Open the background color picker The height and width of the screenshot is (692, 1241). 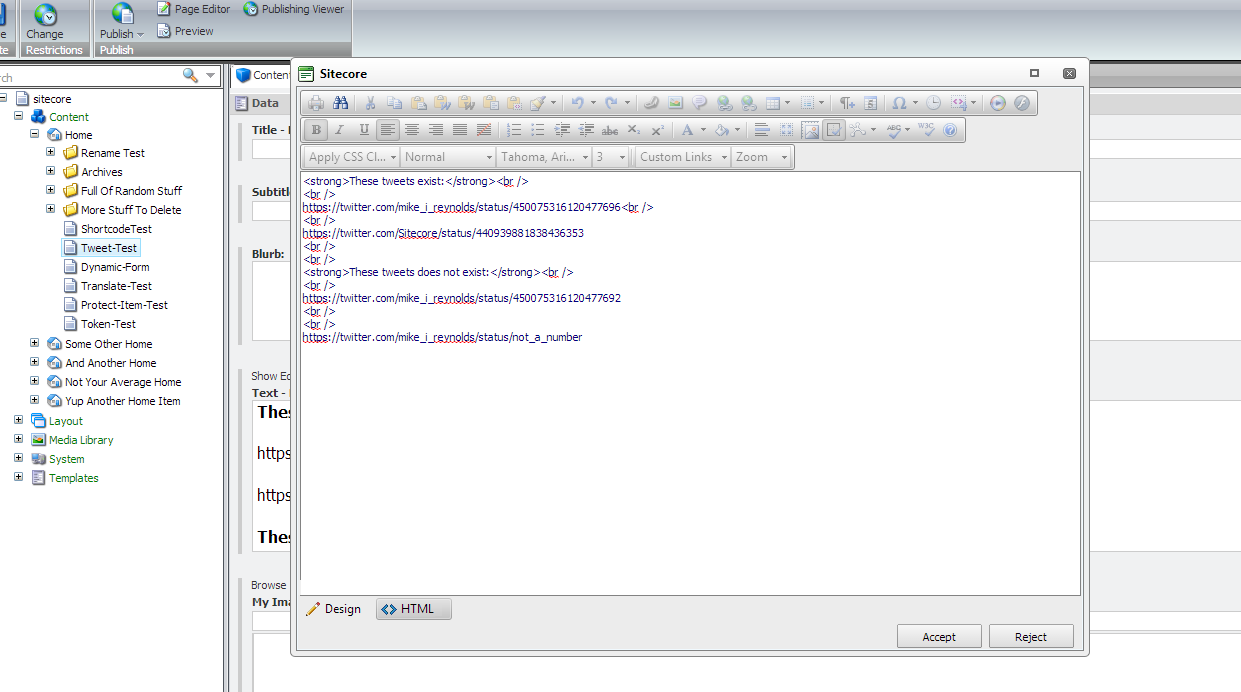click(722, 130)
